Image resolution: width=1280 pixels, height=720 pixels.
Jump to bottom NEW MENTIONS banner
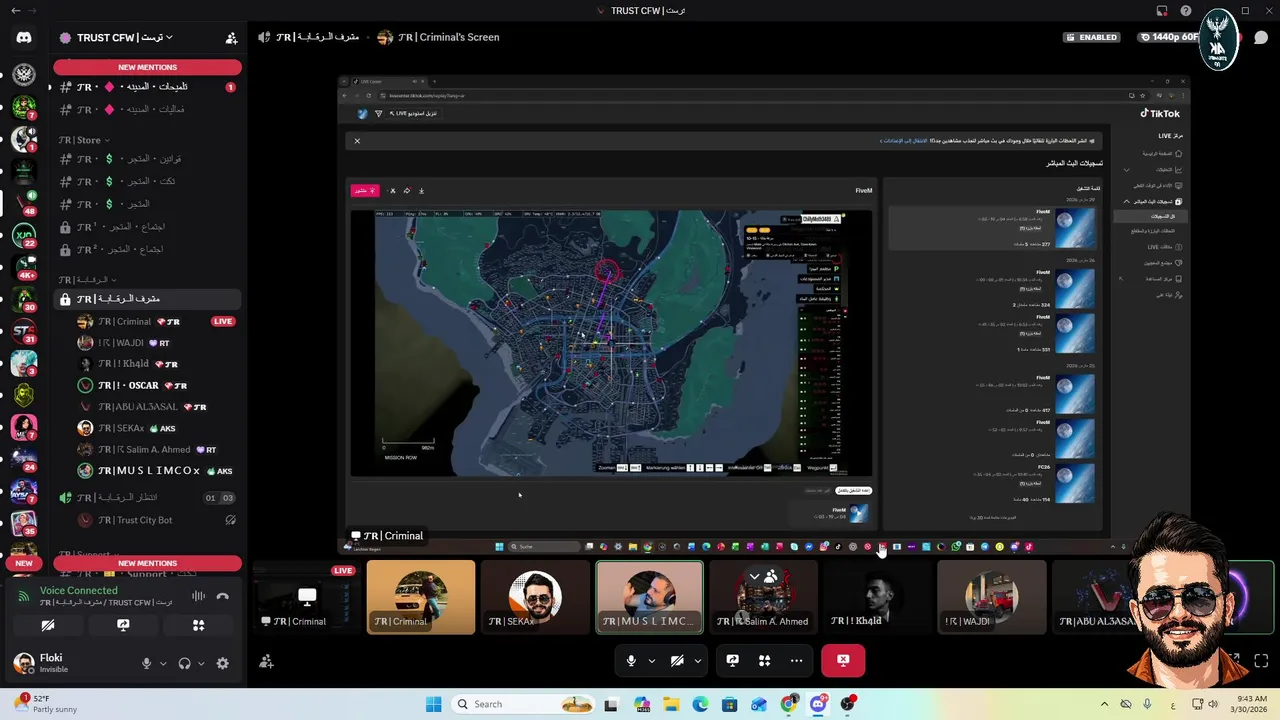click(x=147, y=563)
